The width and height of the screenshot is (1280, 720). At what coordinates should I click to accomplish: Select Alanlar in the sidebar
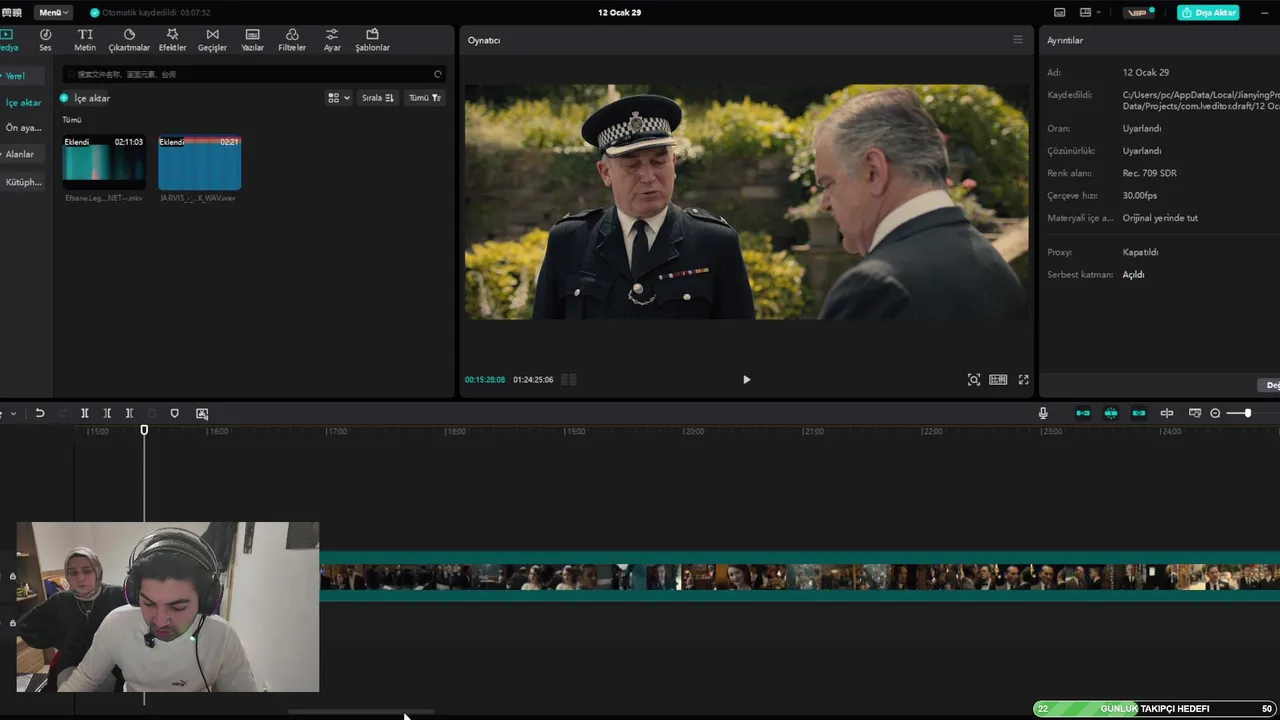(20, 154)
